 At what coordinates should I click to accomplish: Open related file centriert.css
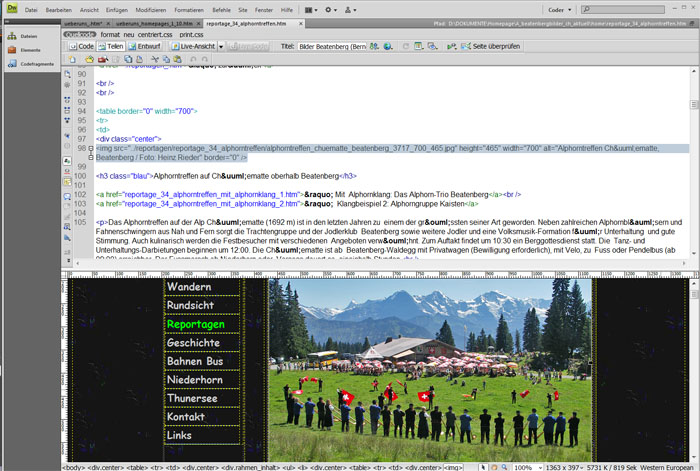coord(155,34)
